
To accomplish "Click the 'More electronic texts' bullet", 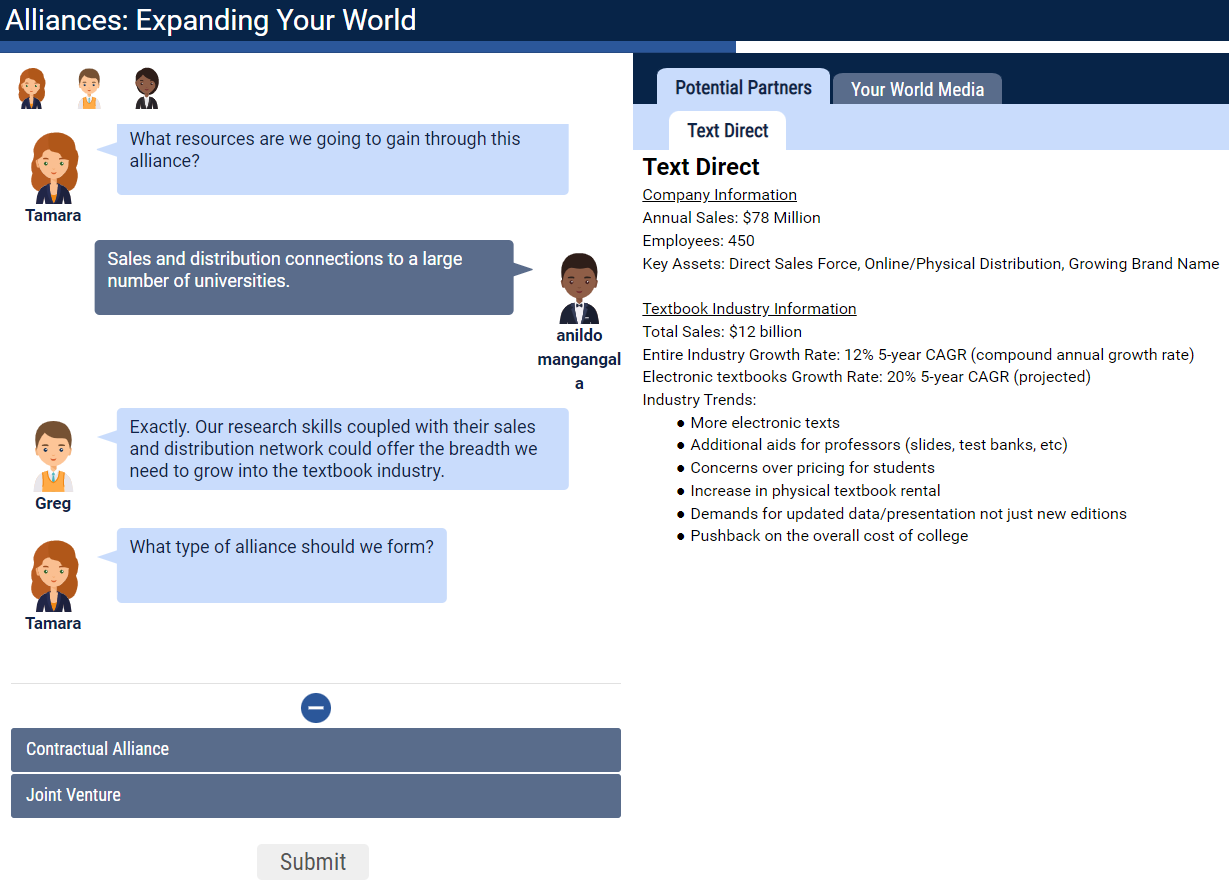I will 765,423.
